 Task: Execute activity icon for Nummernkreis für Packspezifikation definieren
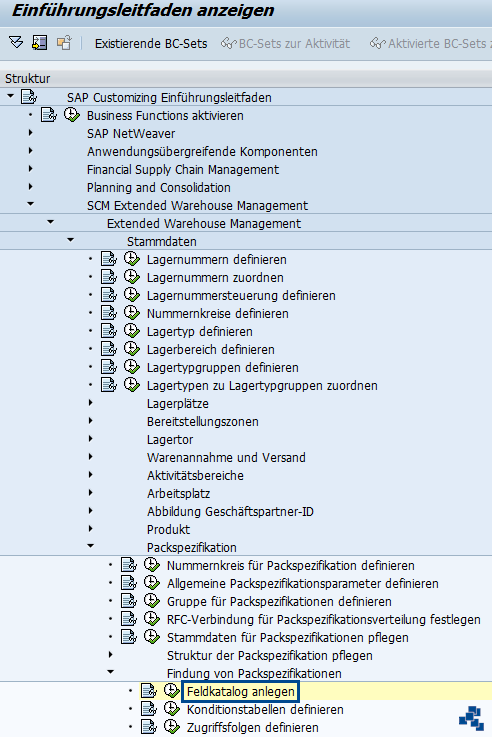pyautogui.click(x=152, y=565)
